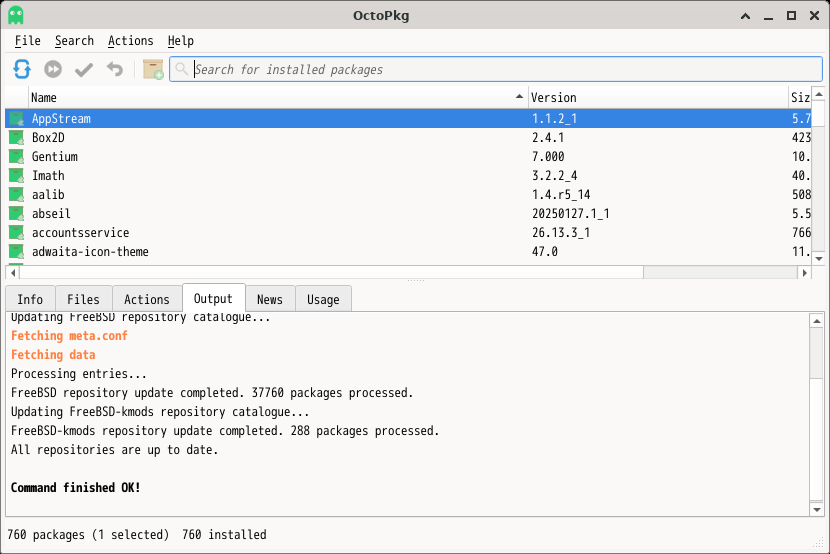Switch to the Usage tab

pyautogui.click(x=323, y=299)
